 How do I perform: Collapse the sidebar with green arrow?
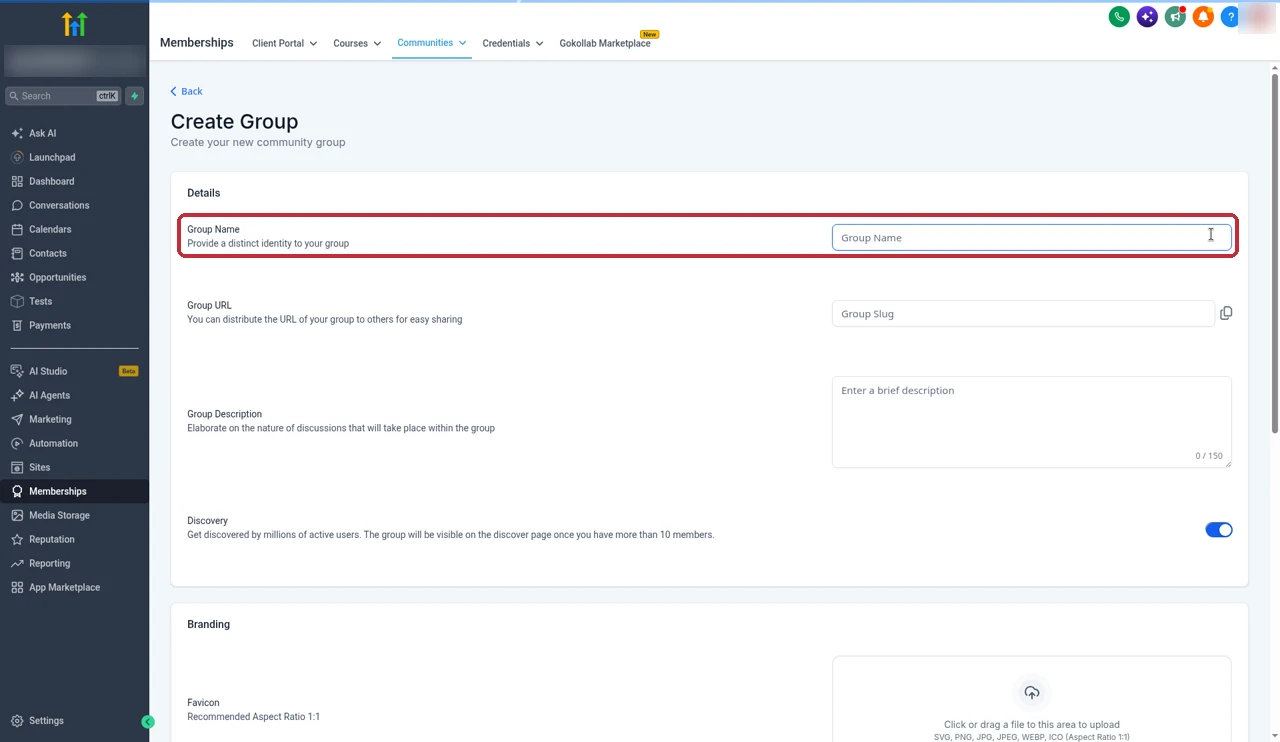[148, 721]
